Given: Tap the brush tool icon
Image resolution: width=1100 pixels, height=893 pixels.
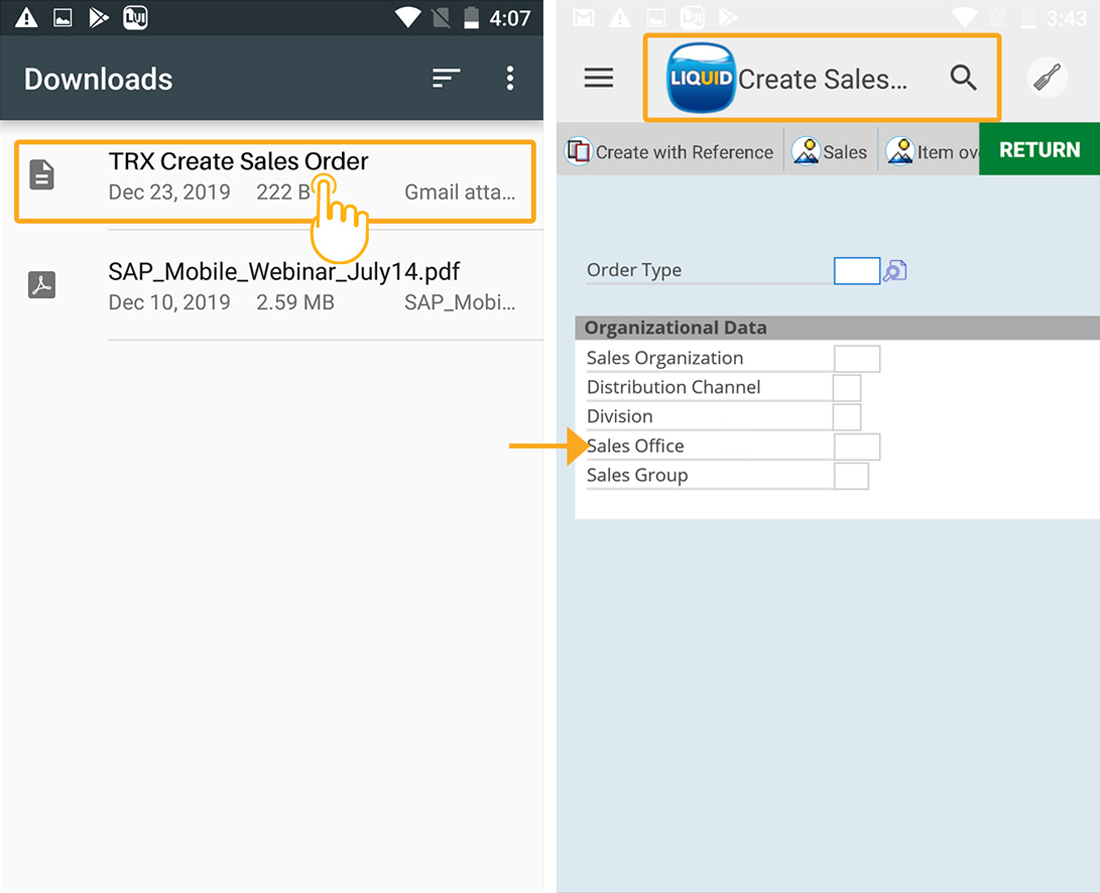Looking at the screenshot, I should pyautogui.click(x=1048, y=78).
